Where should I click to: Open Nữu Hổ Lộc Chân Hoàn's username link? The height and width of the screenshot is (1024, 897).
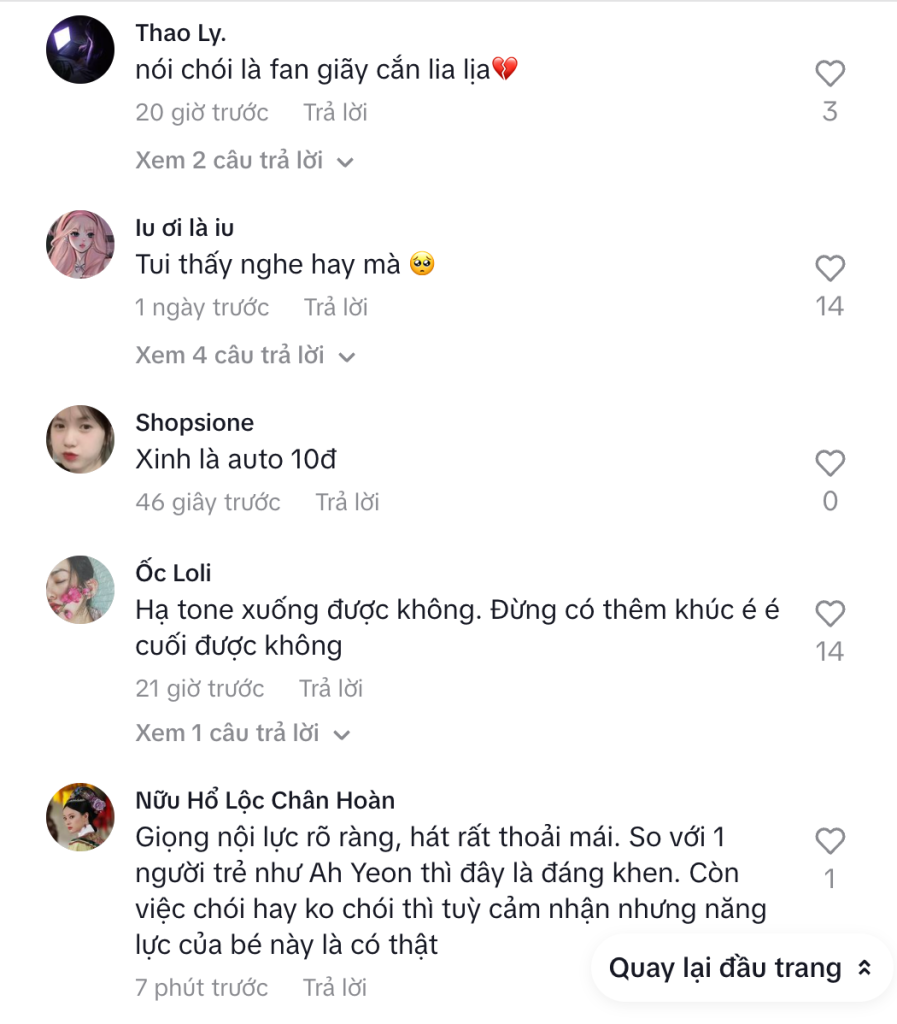tap(266, 800)
